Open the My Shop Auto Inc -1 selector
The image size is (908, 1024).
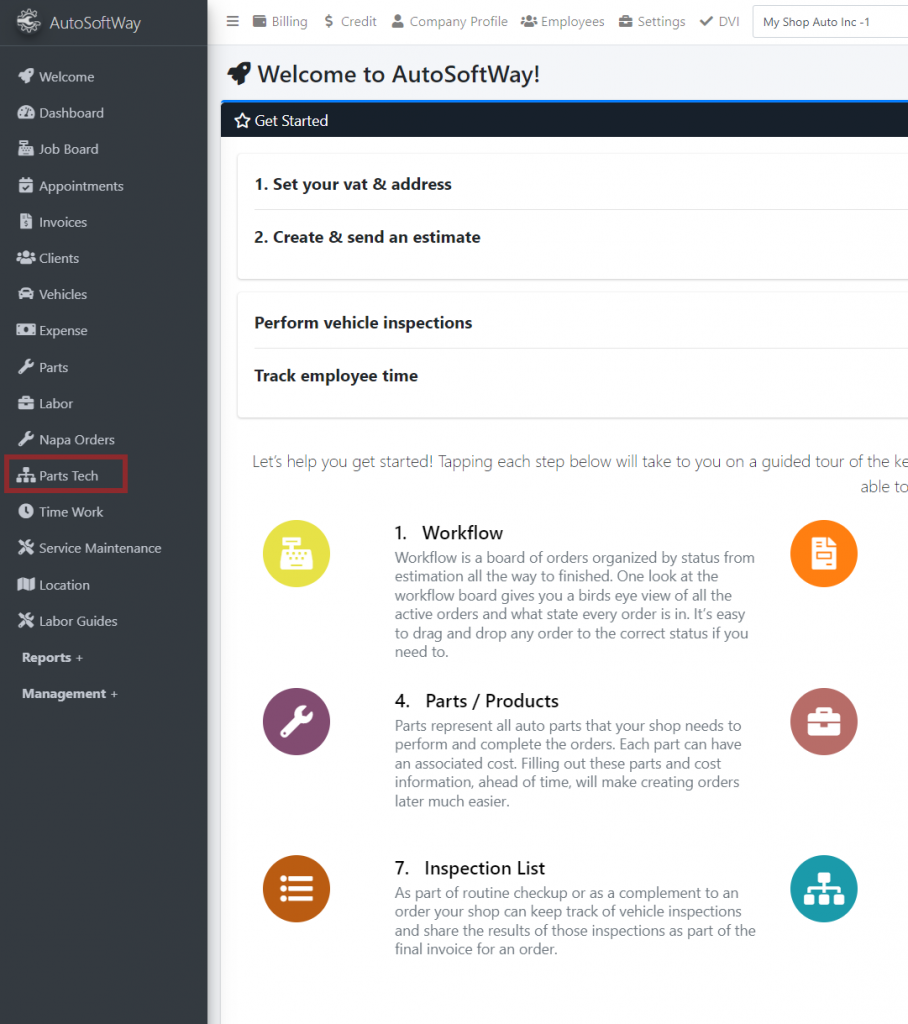[x=830, y=22]
